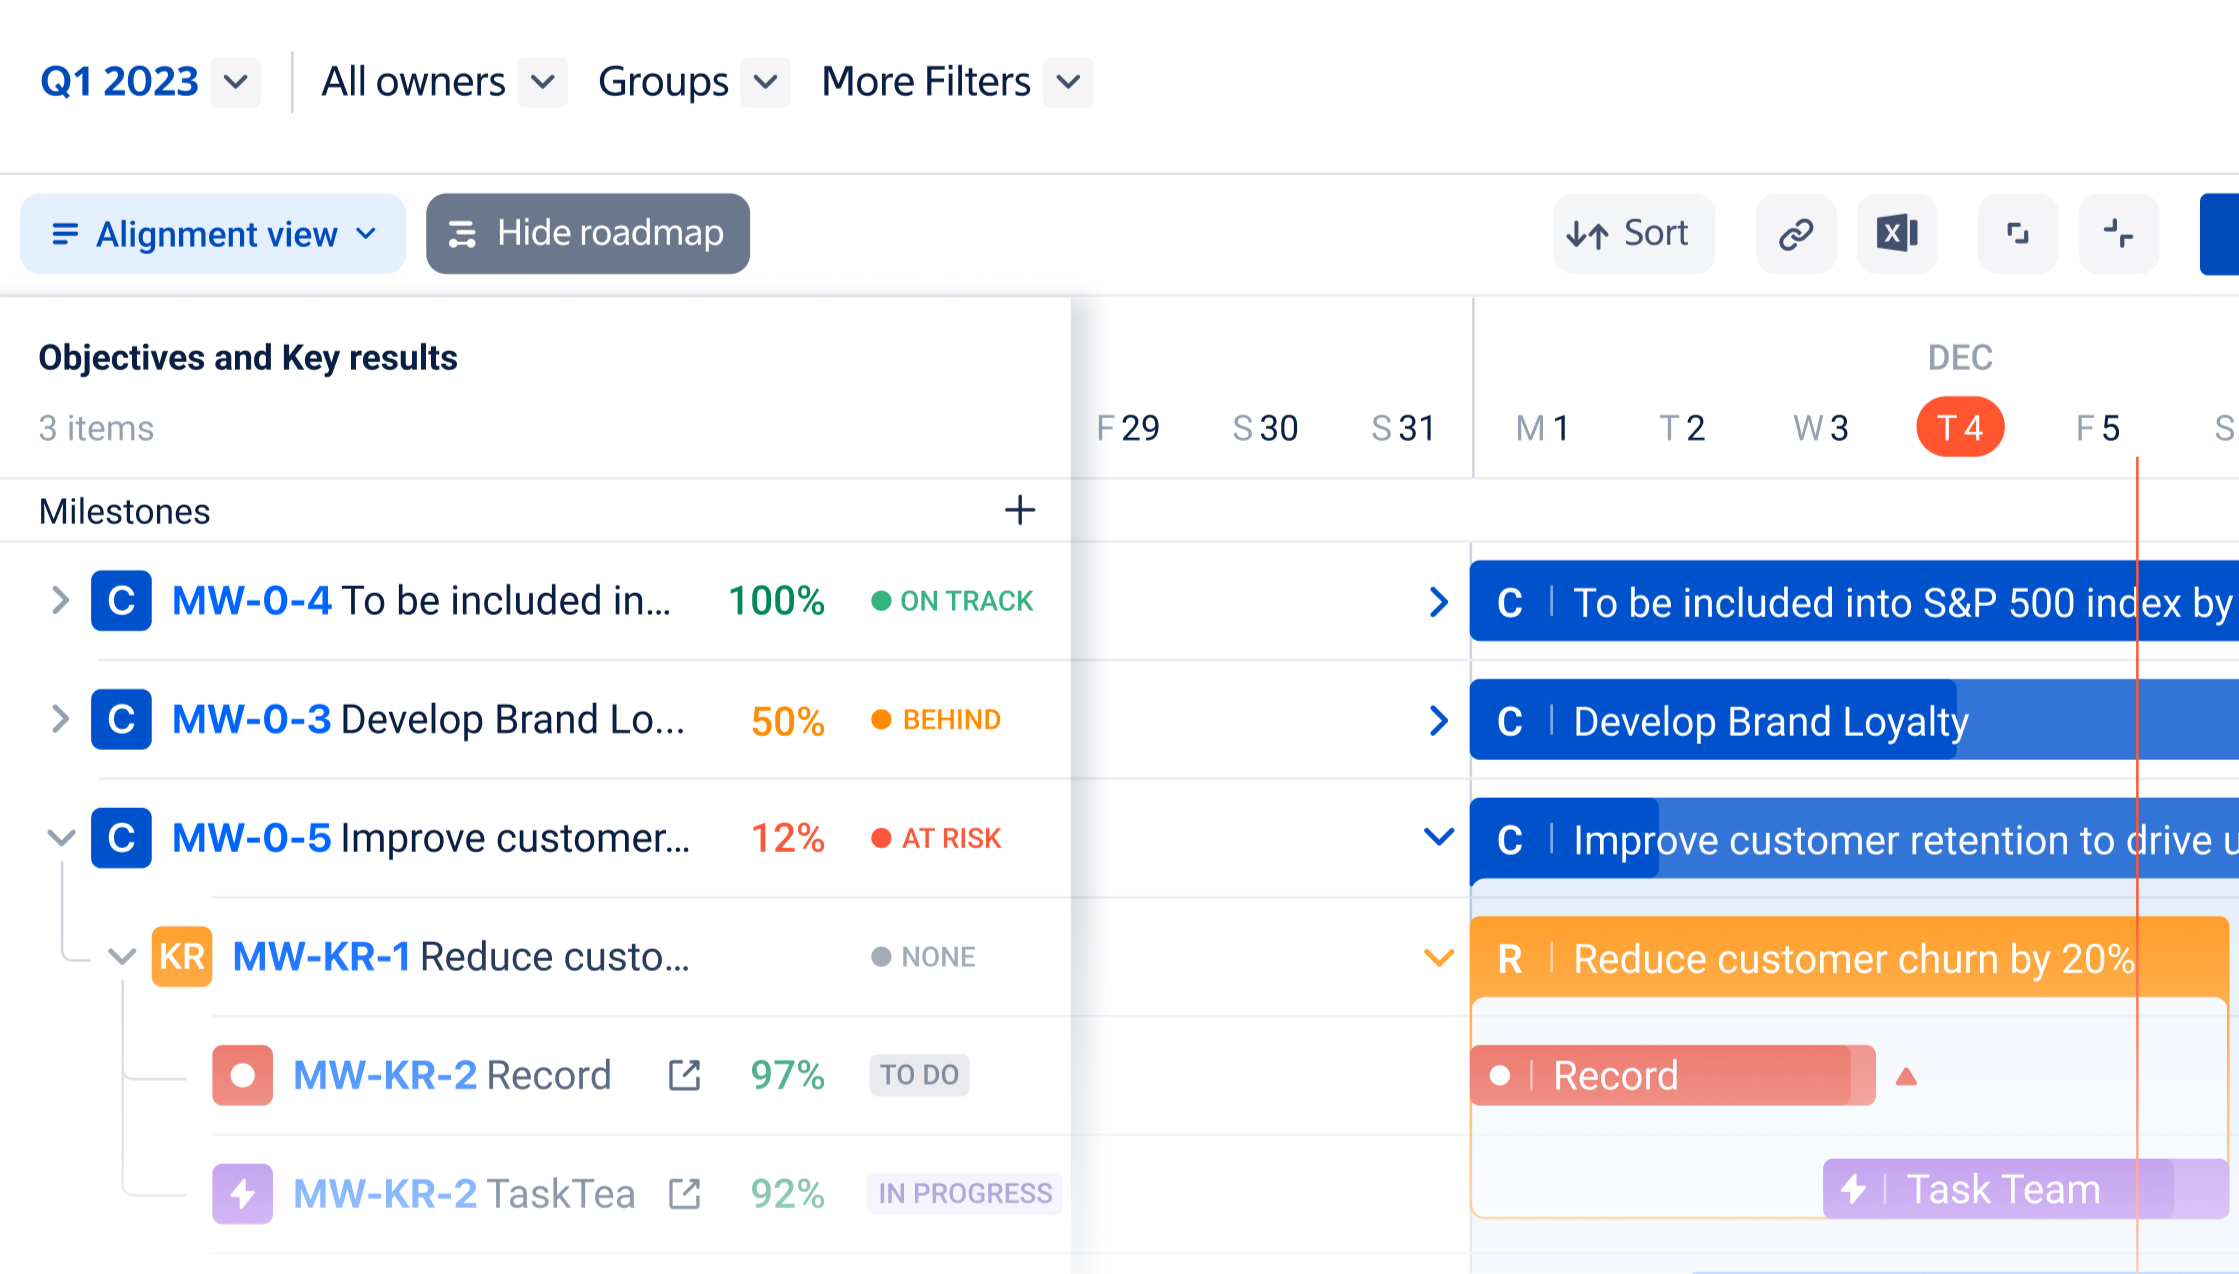Click the collapse all icon in the toolbar

click(2118, 234)
